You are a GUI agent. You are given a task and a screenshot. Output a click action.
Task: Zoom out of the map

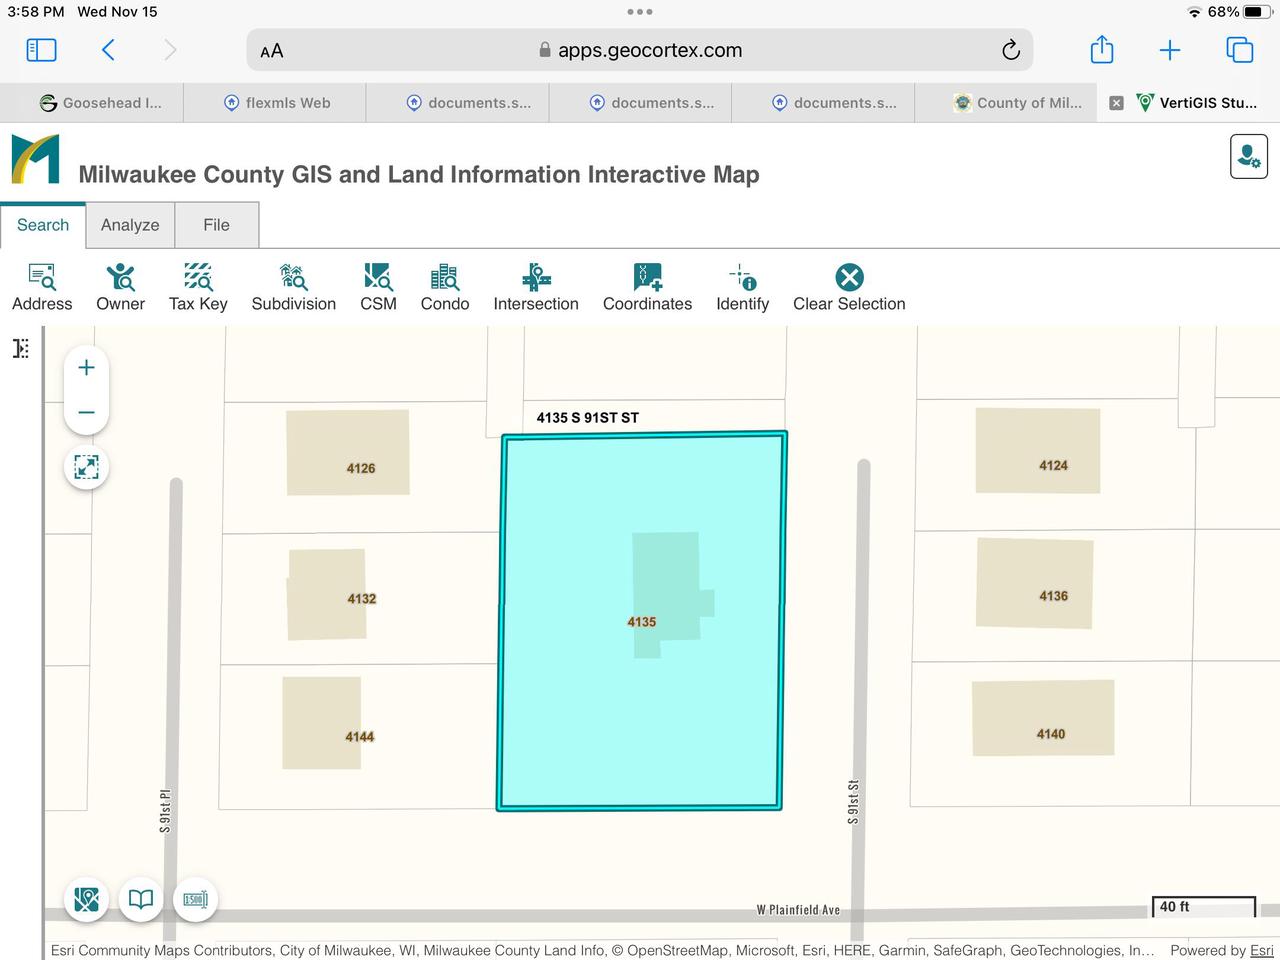click(87, 412)
